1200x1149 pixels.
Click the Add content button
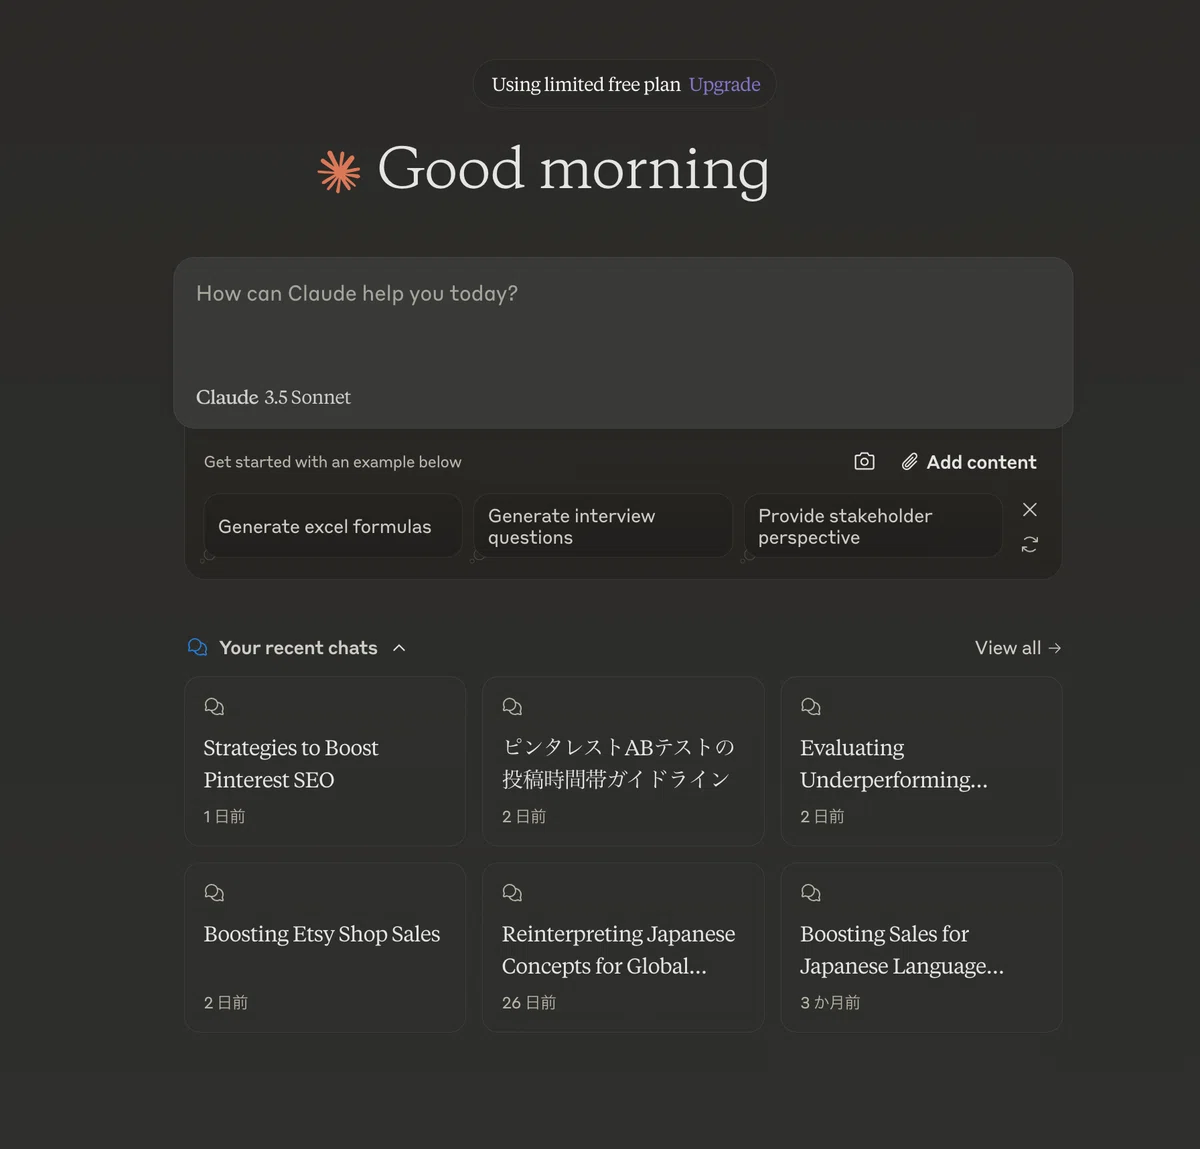[x=968, y=462]
